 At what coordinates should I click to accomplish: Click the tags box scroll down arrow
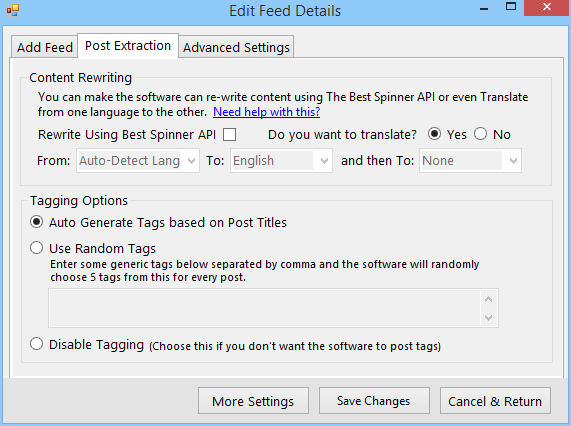[489, 317]
